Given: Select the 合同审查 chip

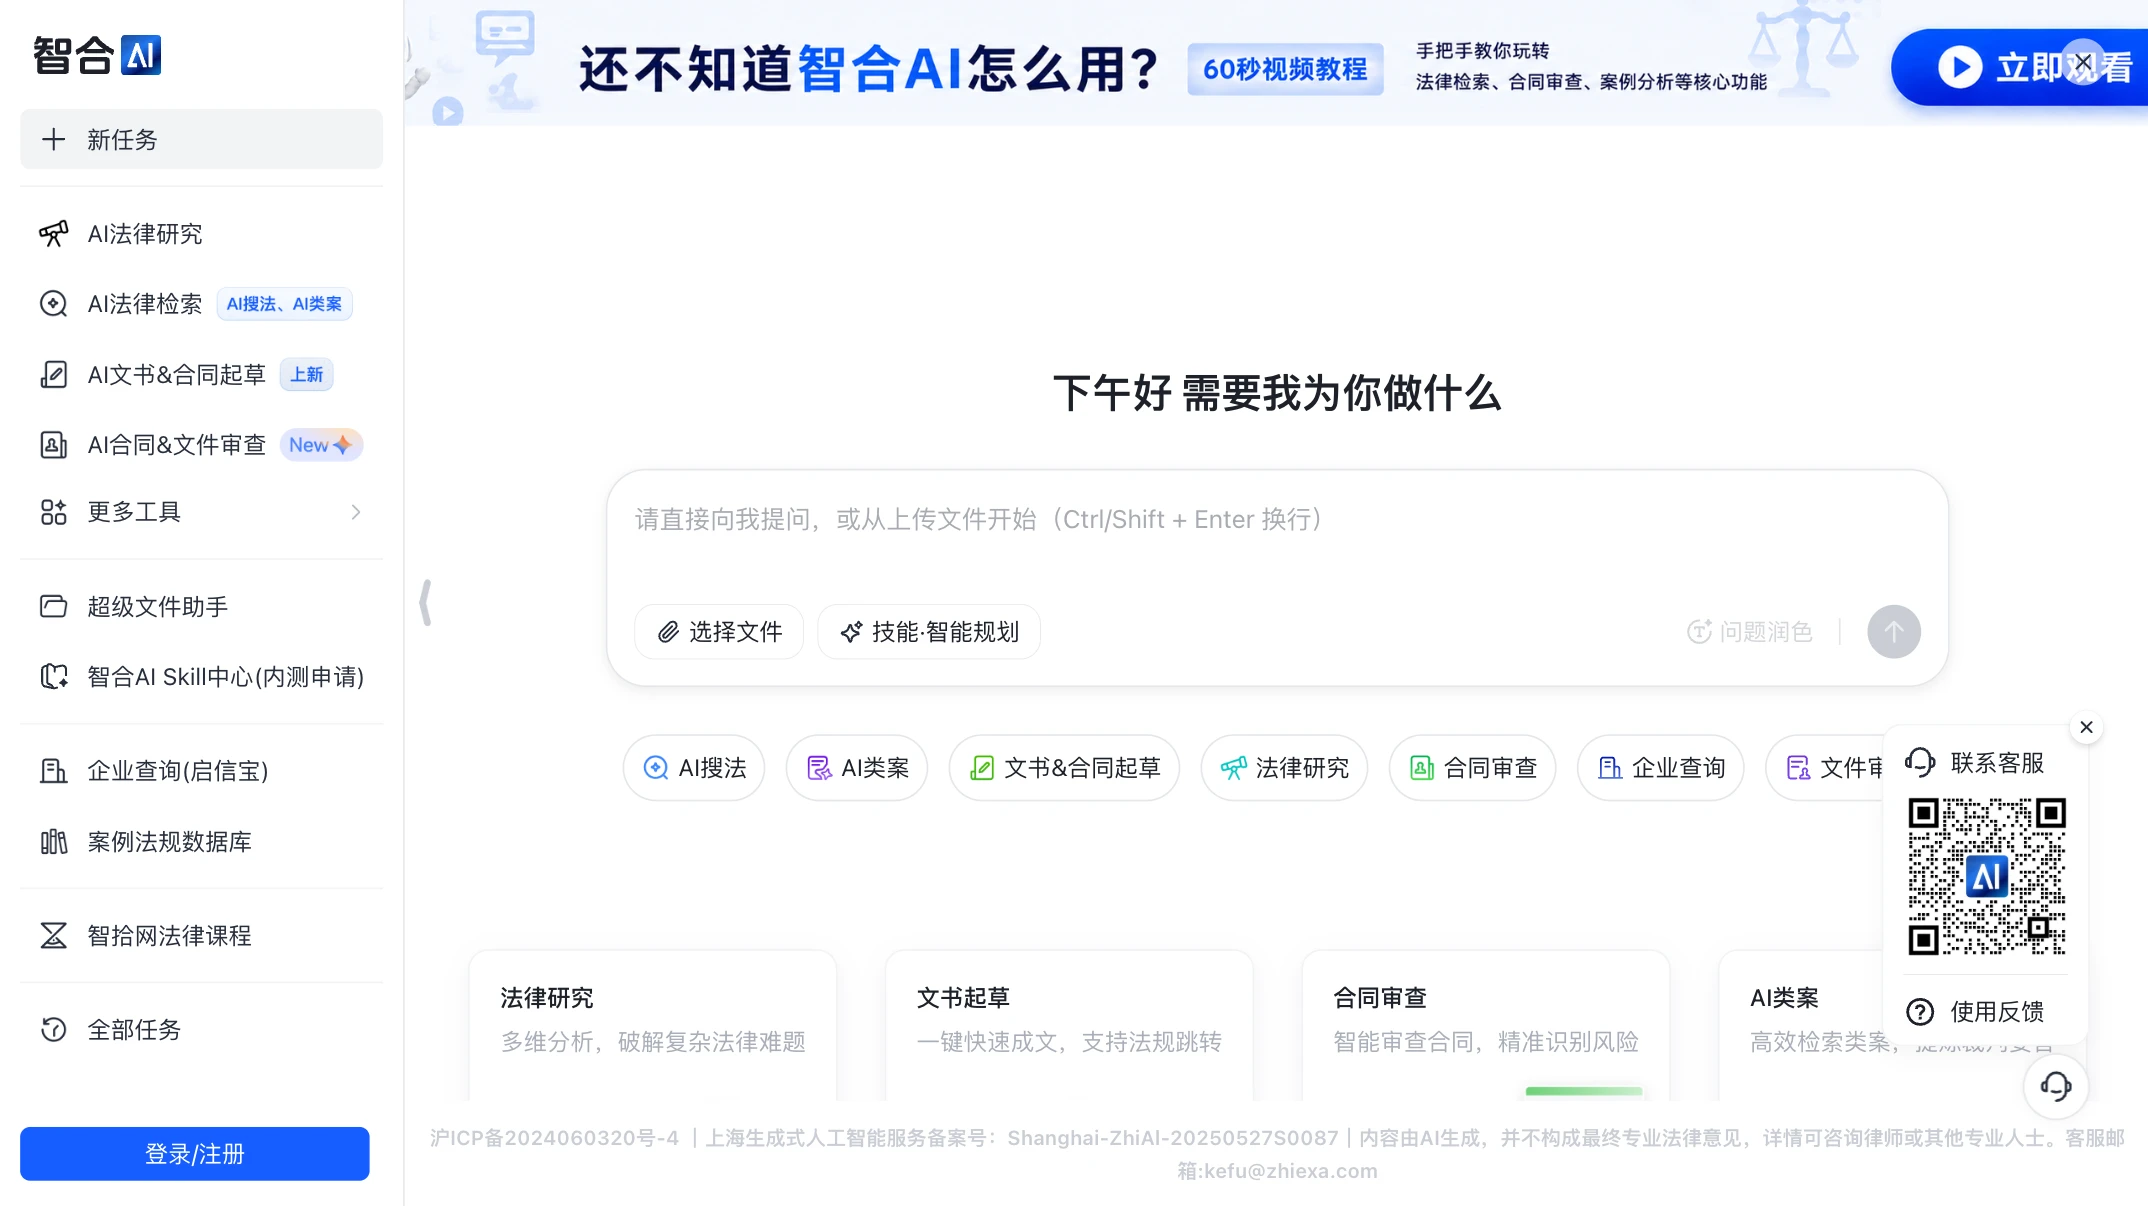Looking at the screenshot, I should [1472, 768].
